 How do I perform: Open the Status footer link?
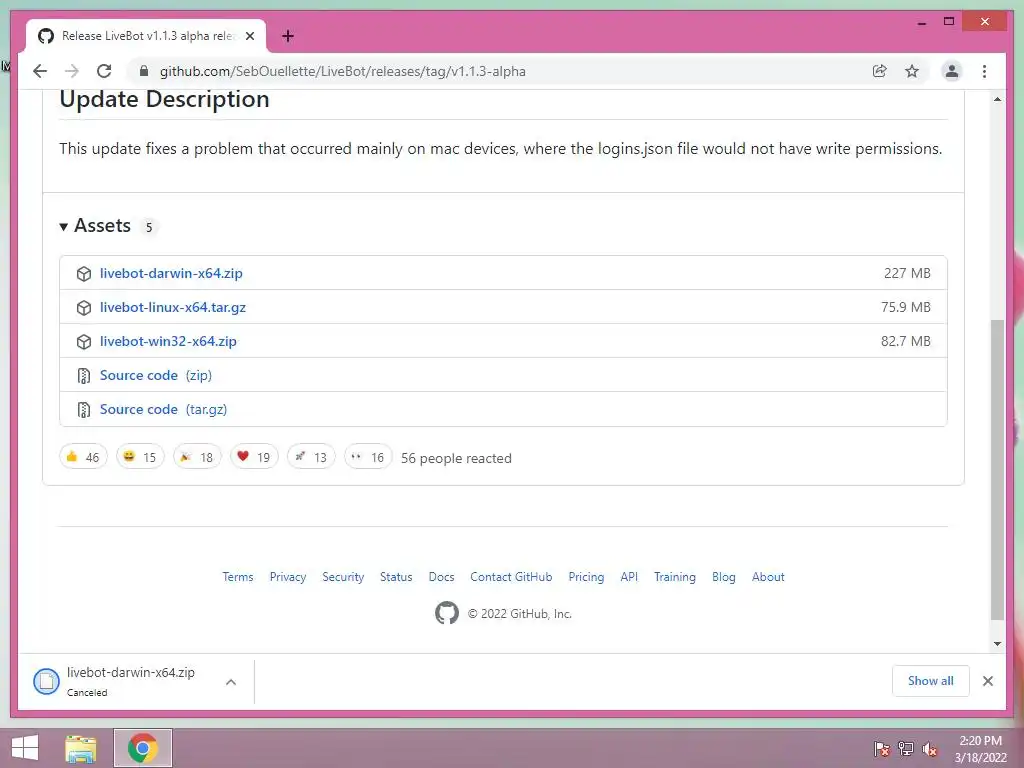click(x=396, y=577)
